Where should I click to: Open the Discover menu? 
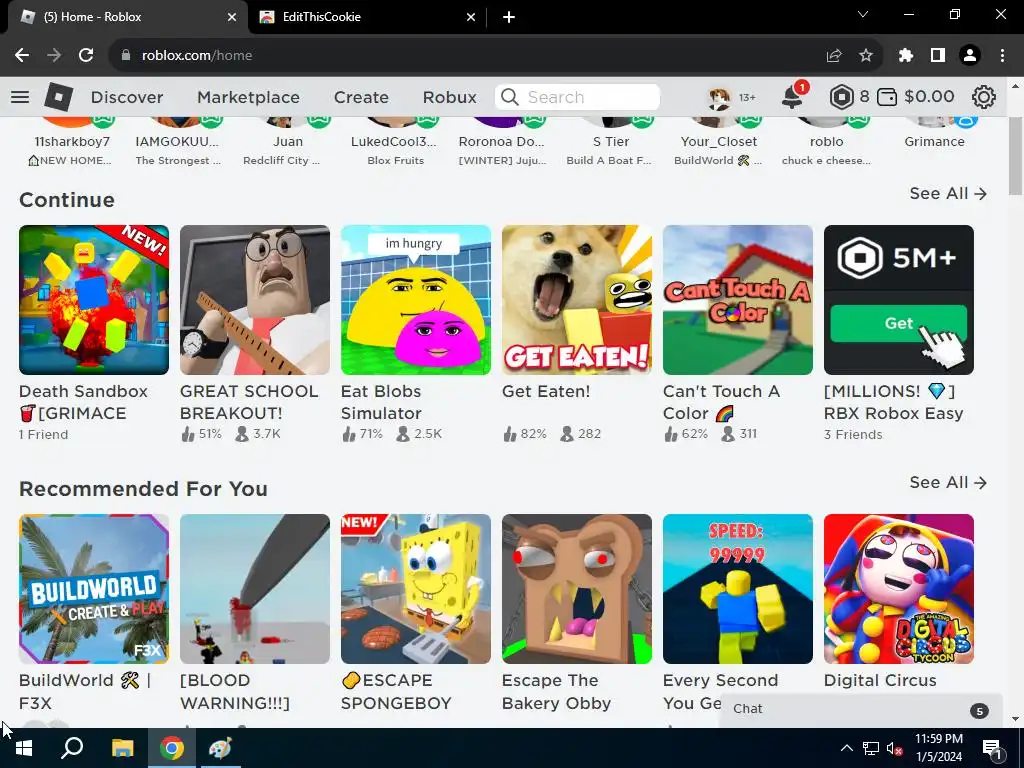click(x=127, y=97)
